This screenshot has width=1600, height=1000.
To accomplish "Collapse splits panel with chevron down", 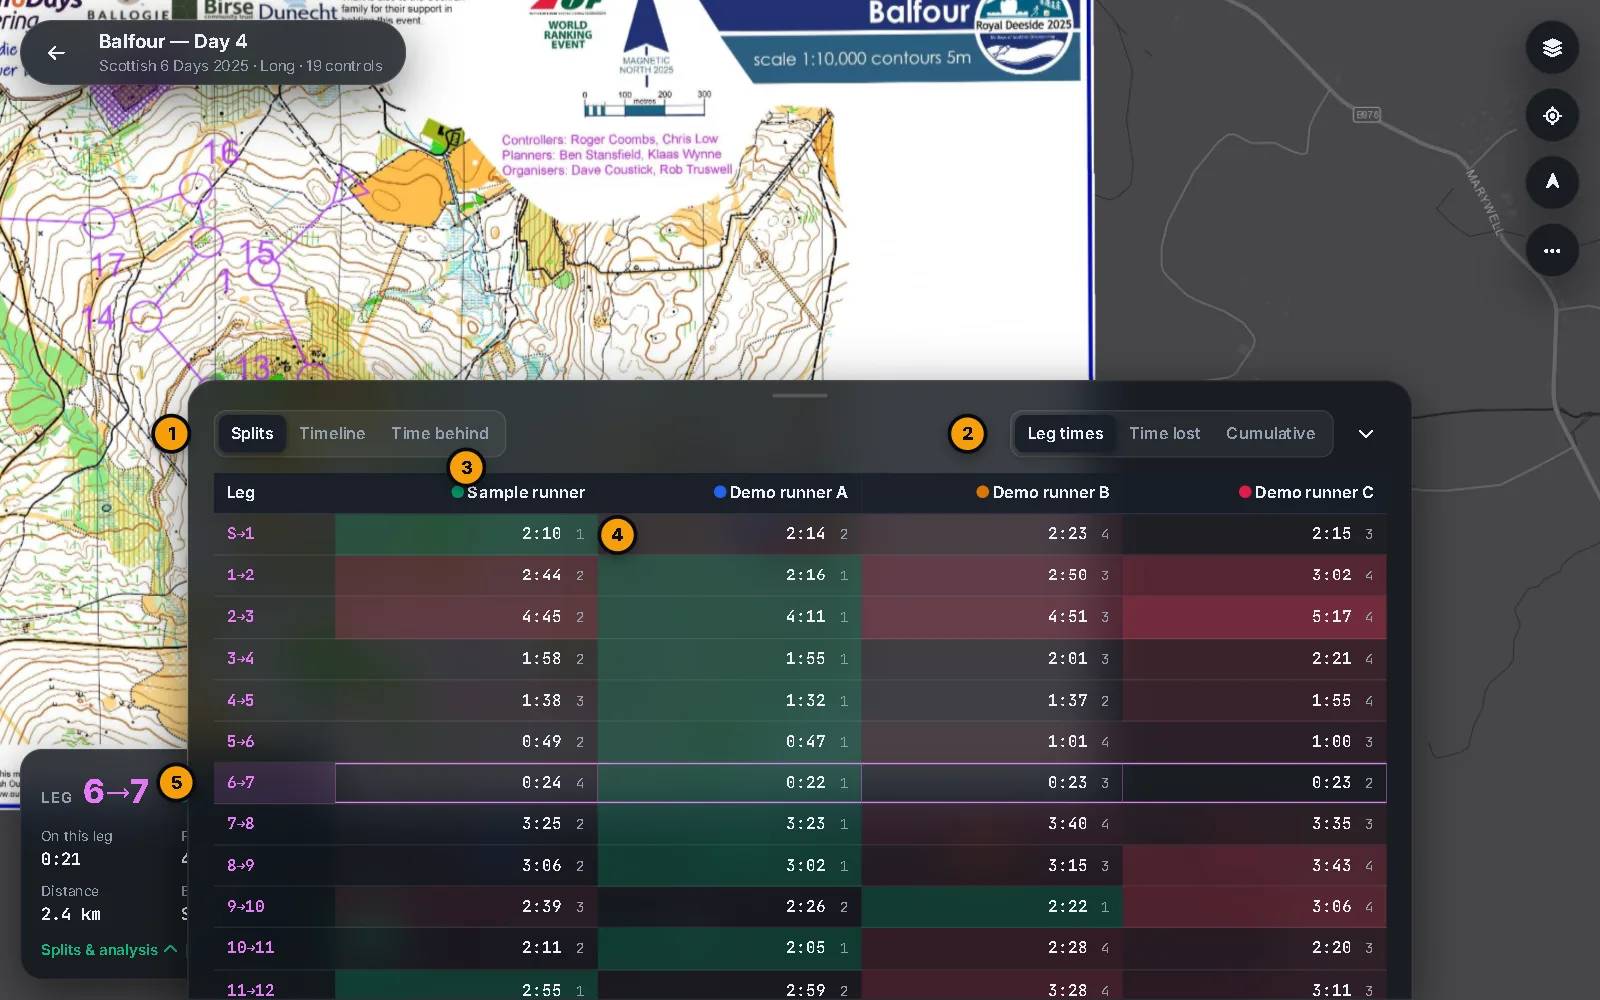I will (1366, 434).
